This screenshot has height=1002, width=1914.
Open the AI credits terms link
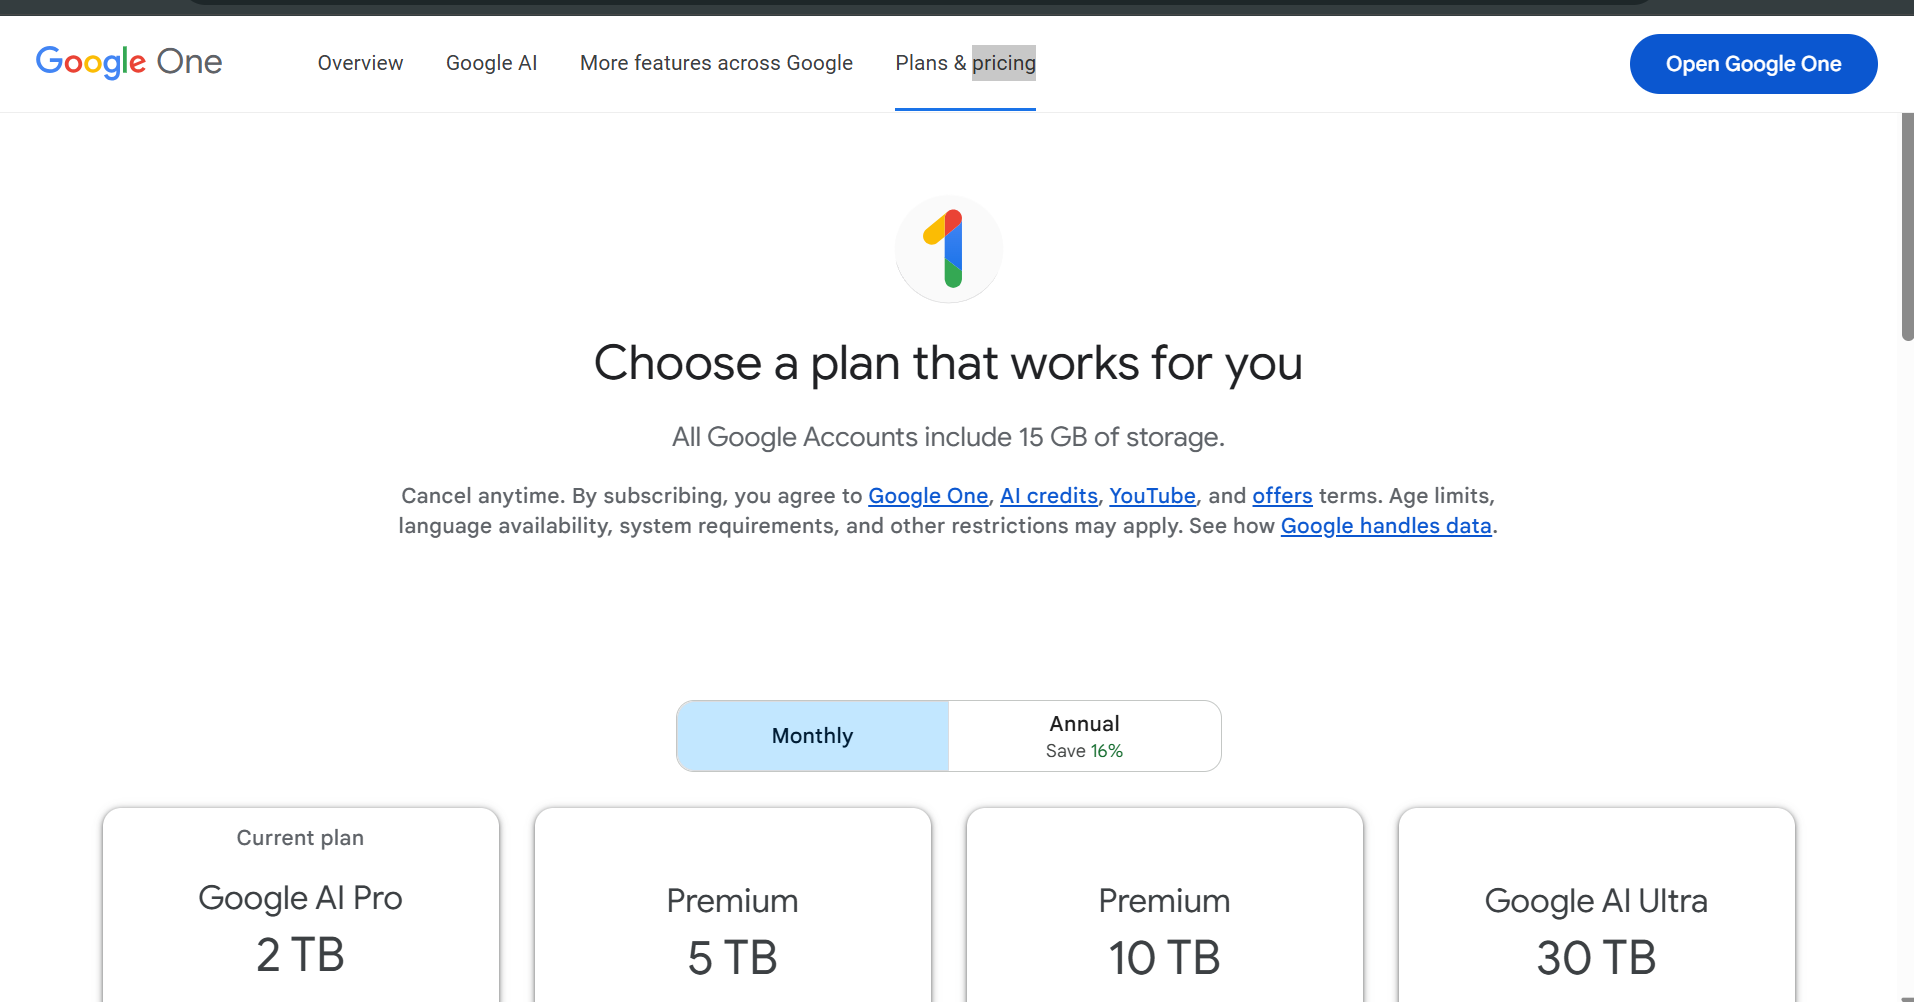[x=1049, y=496]
